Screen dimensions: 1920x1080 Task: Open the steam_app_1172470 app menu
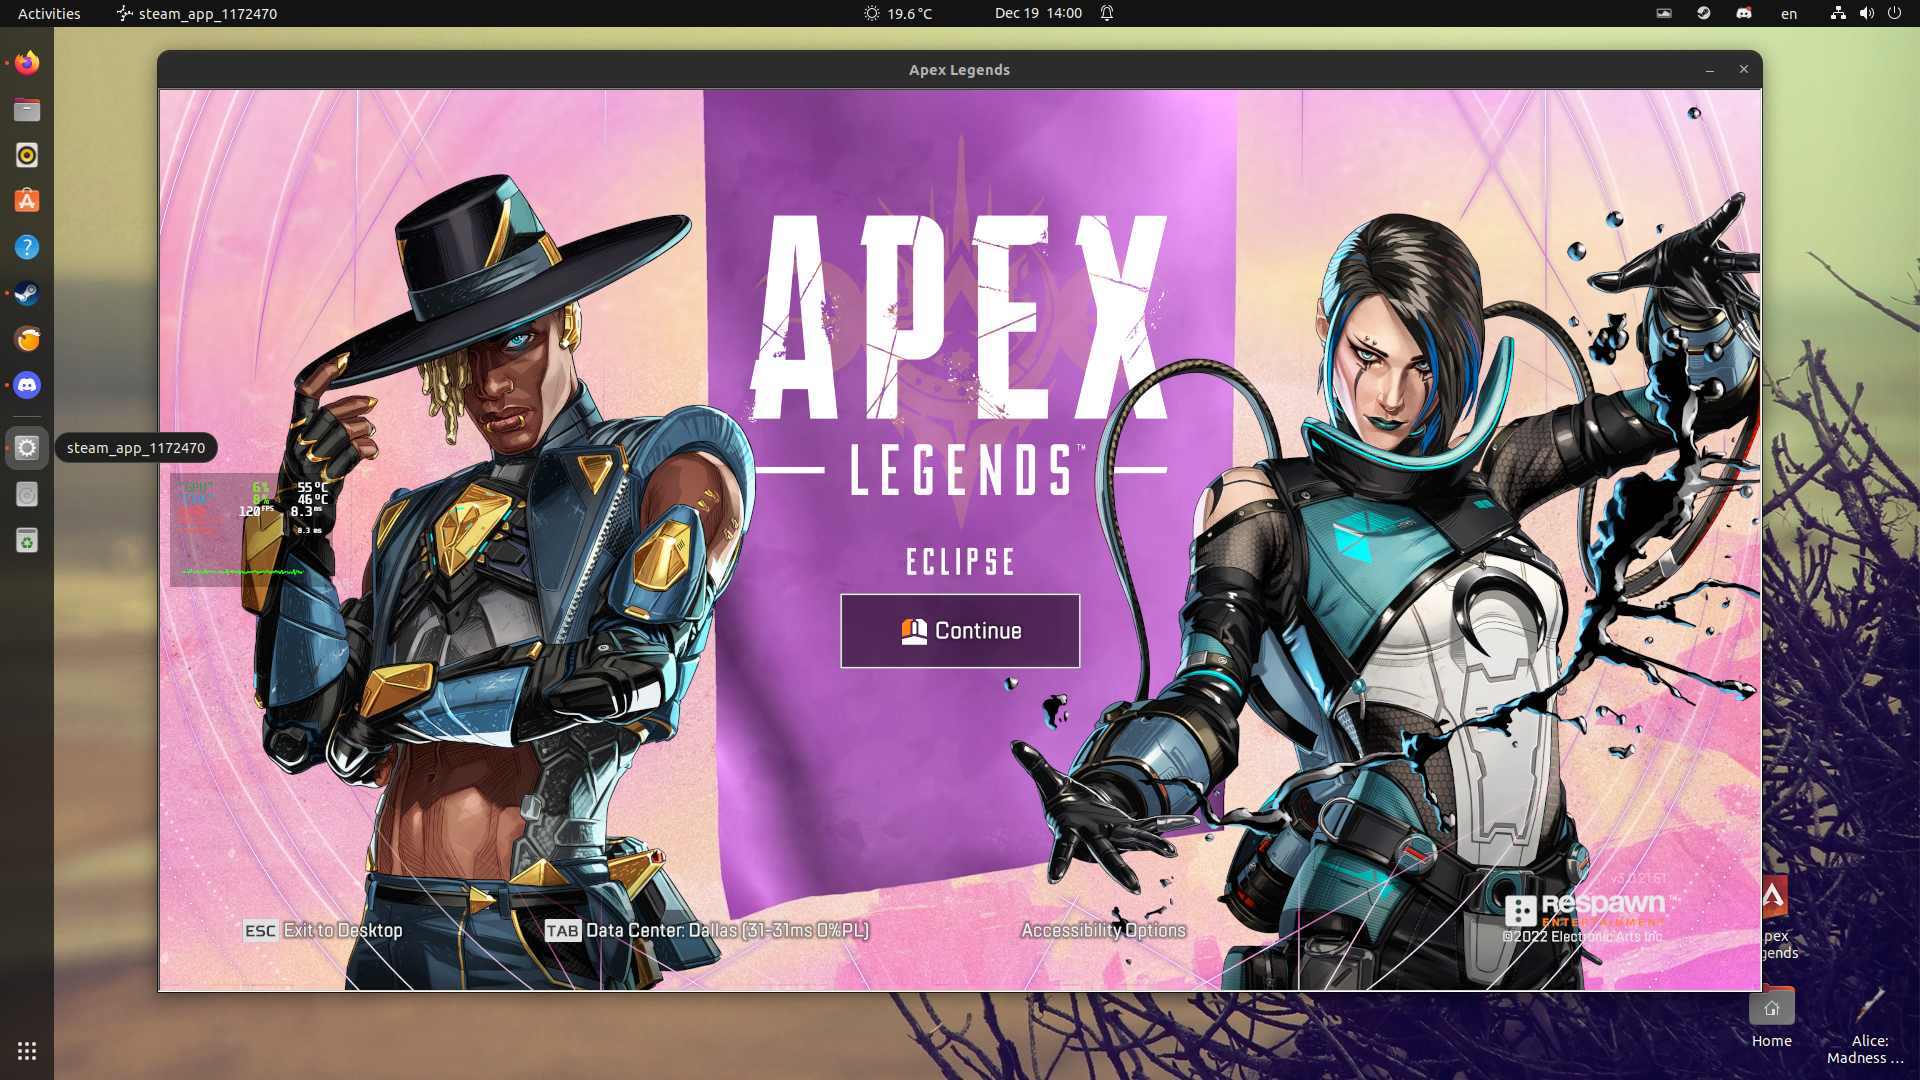pyautogui.click(x=197, y=13)
